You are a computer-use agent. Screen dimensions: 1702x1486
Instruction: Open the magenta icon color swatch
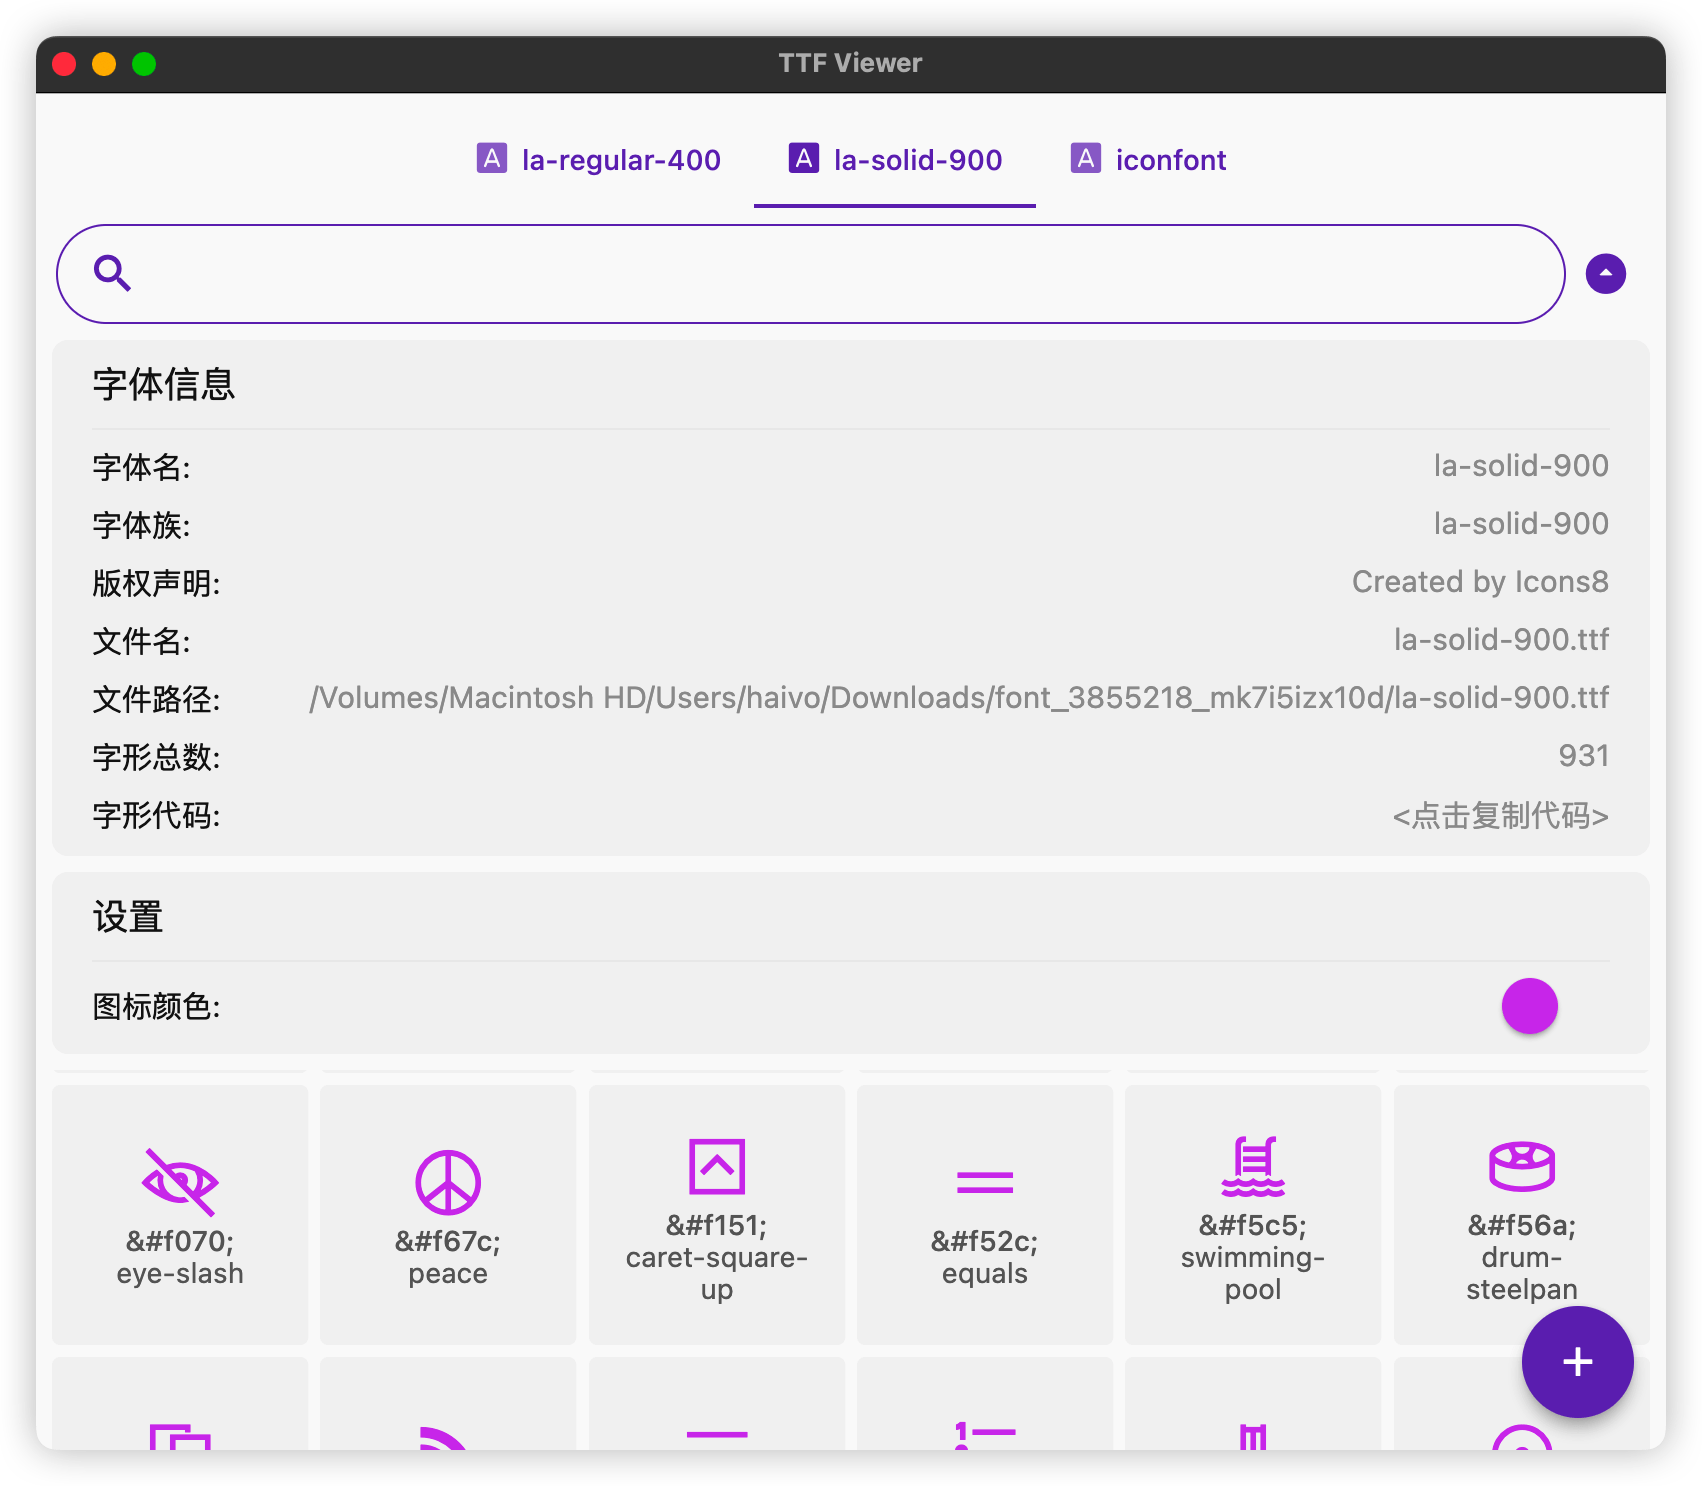(1530, 1006)
